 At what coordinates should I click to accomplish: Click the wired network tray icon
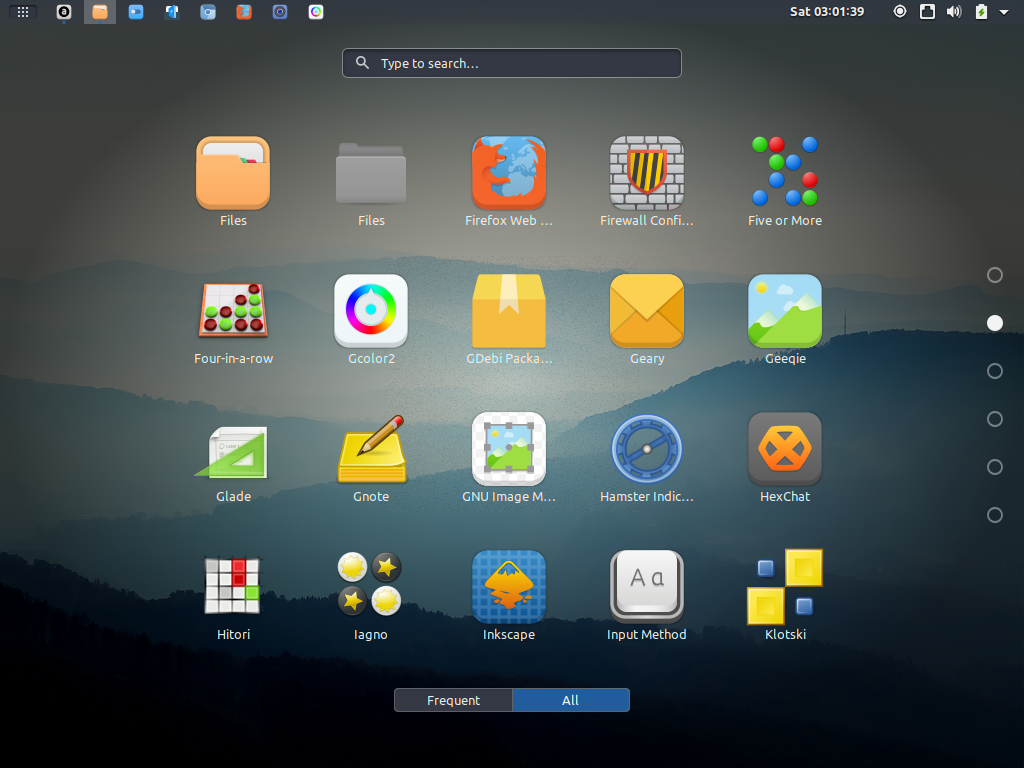[927, 11]
